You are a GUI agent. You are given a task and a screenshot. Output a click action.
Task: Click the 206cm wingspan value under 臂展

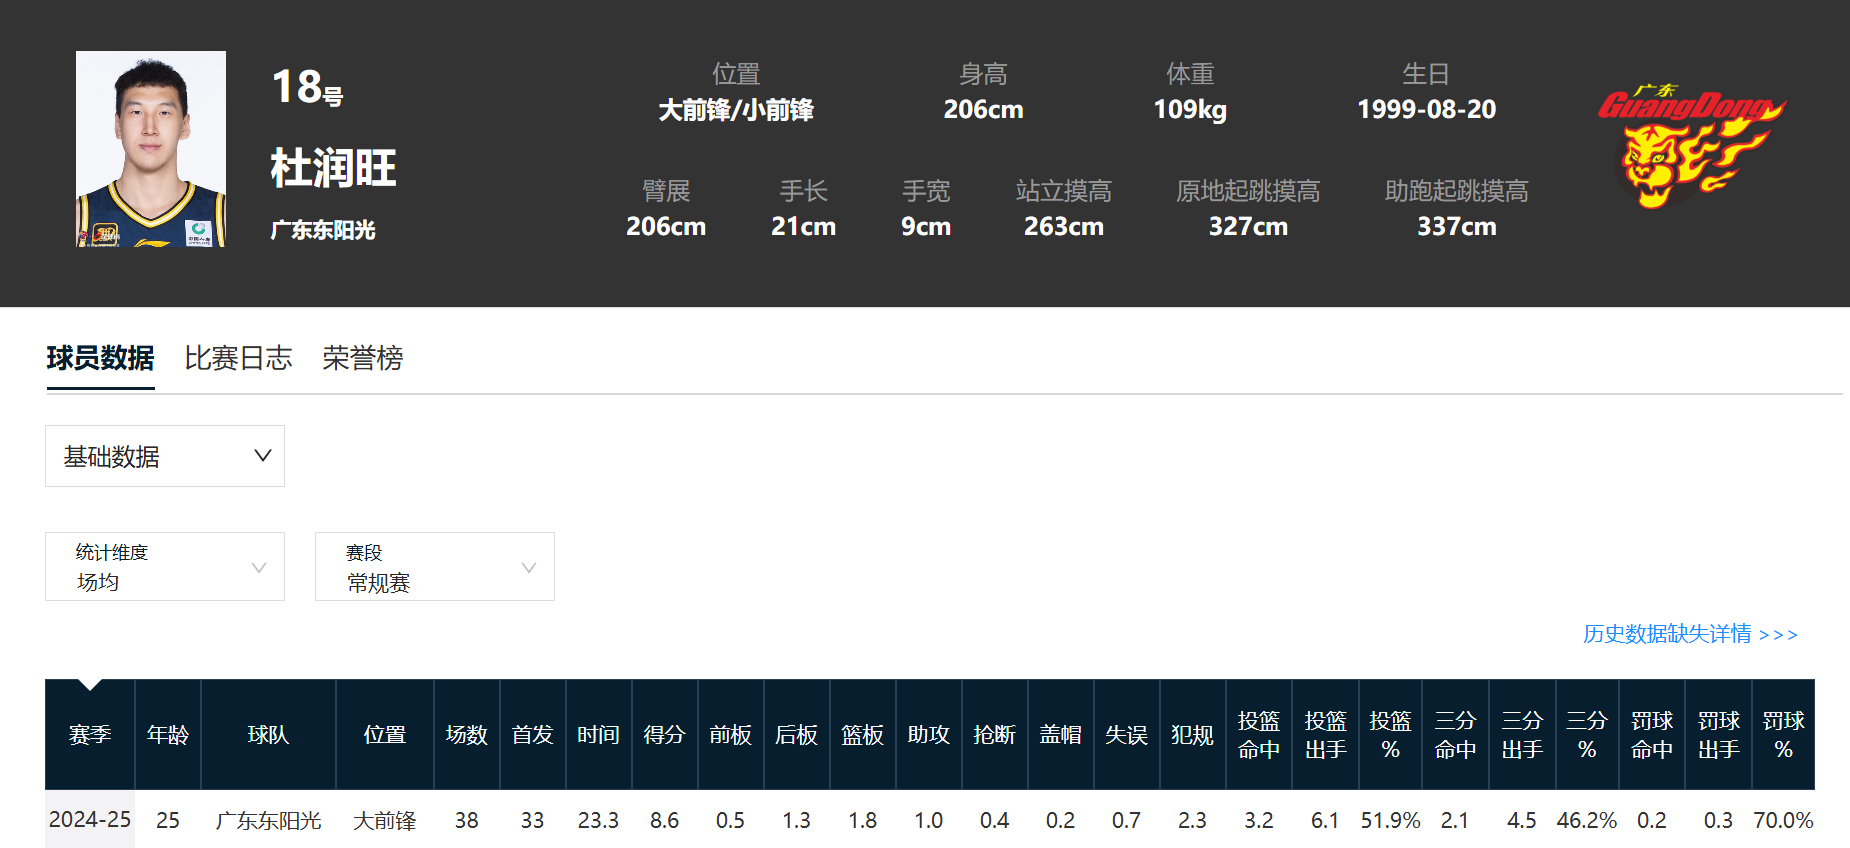tap(666, 226)
